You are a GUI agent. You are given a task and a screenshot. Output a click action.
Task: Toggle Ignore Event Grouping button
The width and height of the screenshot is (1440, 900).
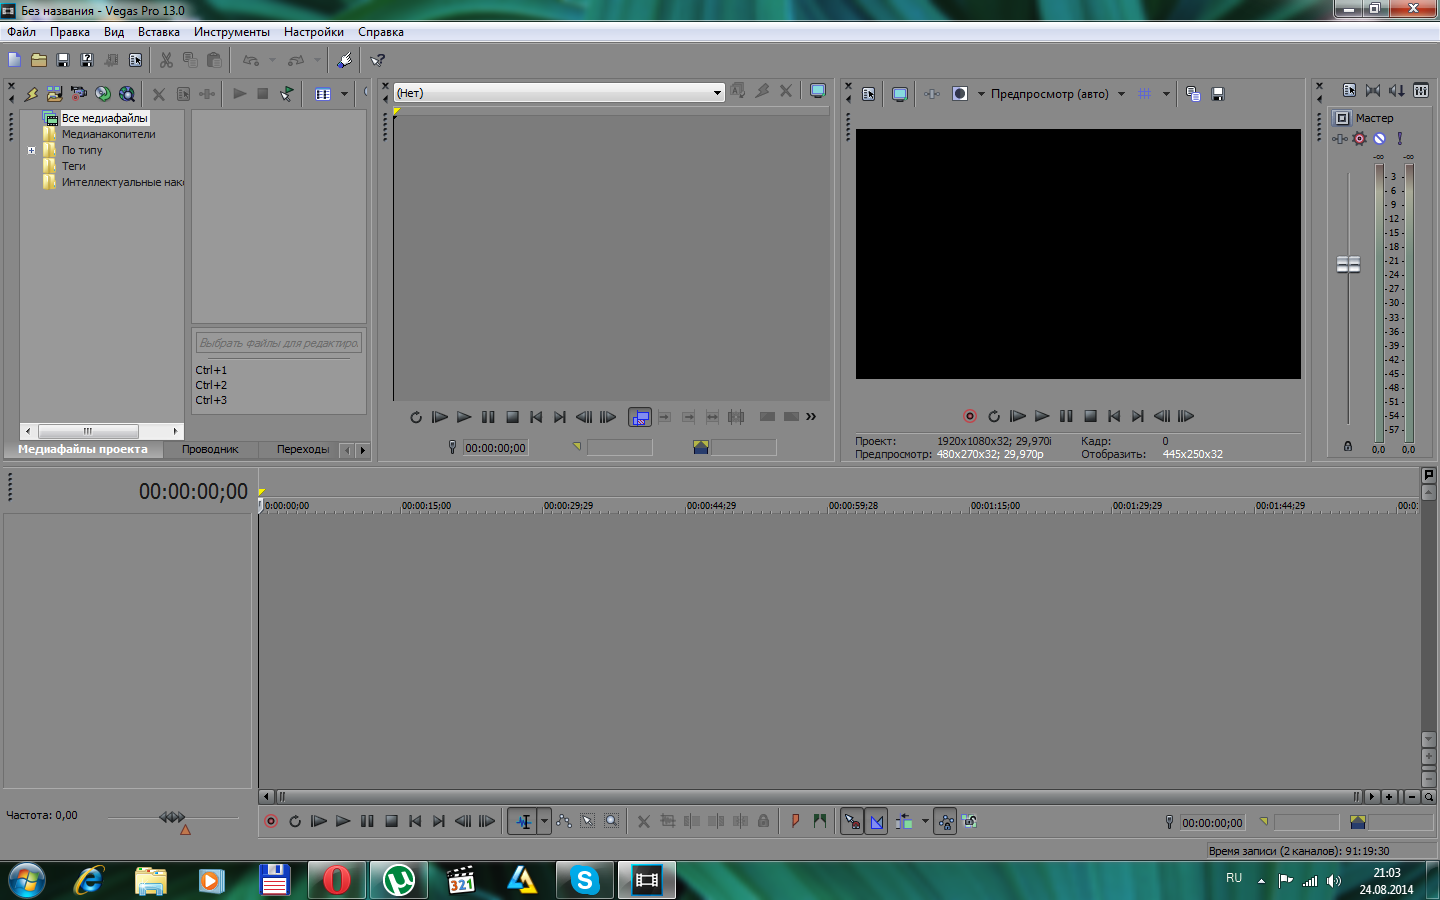(x=970, y=822)
